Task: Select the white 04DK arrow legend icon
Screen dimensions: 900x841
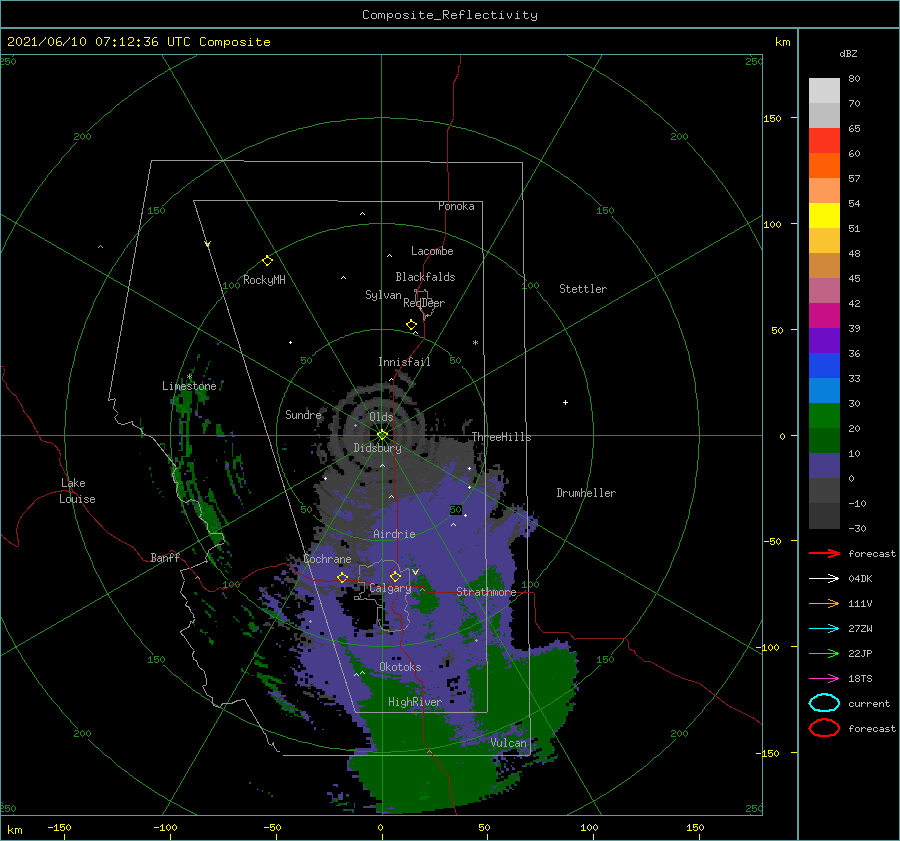Action: pyautogui.click(x=824, y=579)
